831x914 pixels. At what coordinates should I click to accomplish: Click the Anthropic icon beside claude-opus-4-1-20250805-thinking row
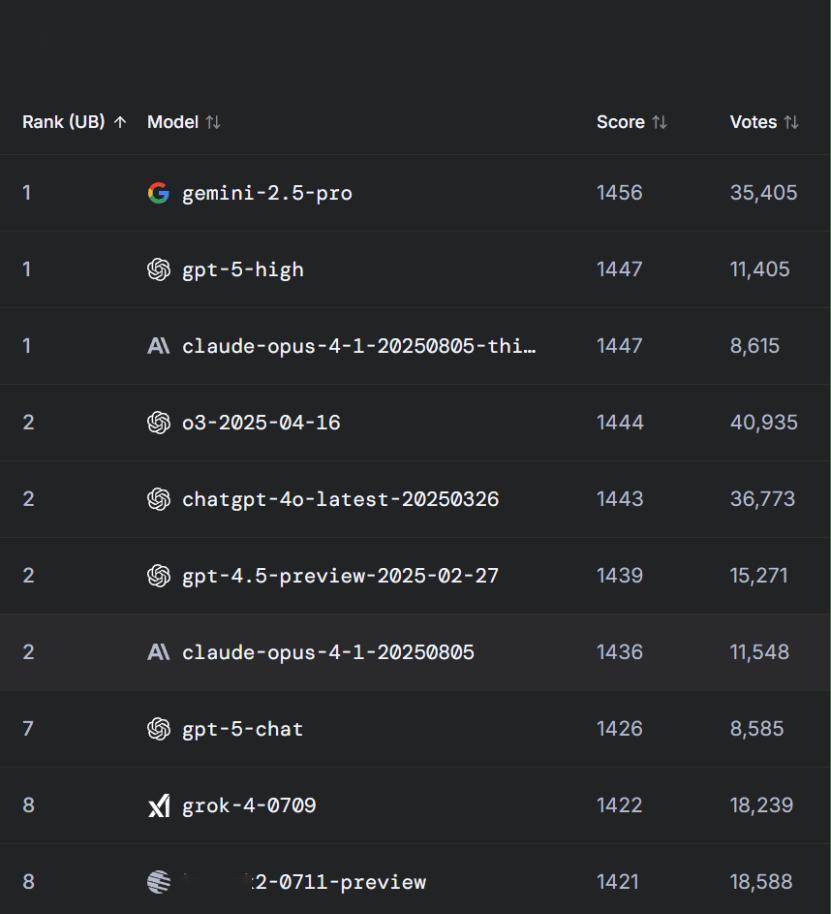pyautogui.click(x=158, y=346)
